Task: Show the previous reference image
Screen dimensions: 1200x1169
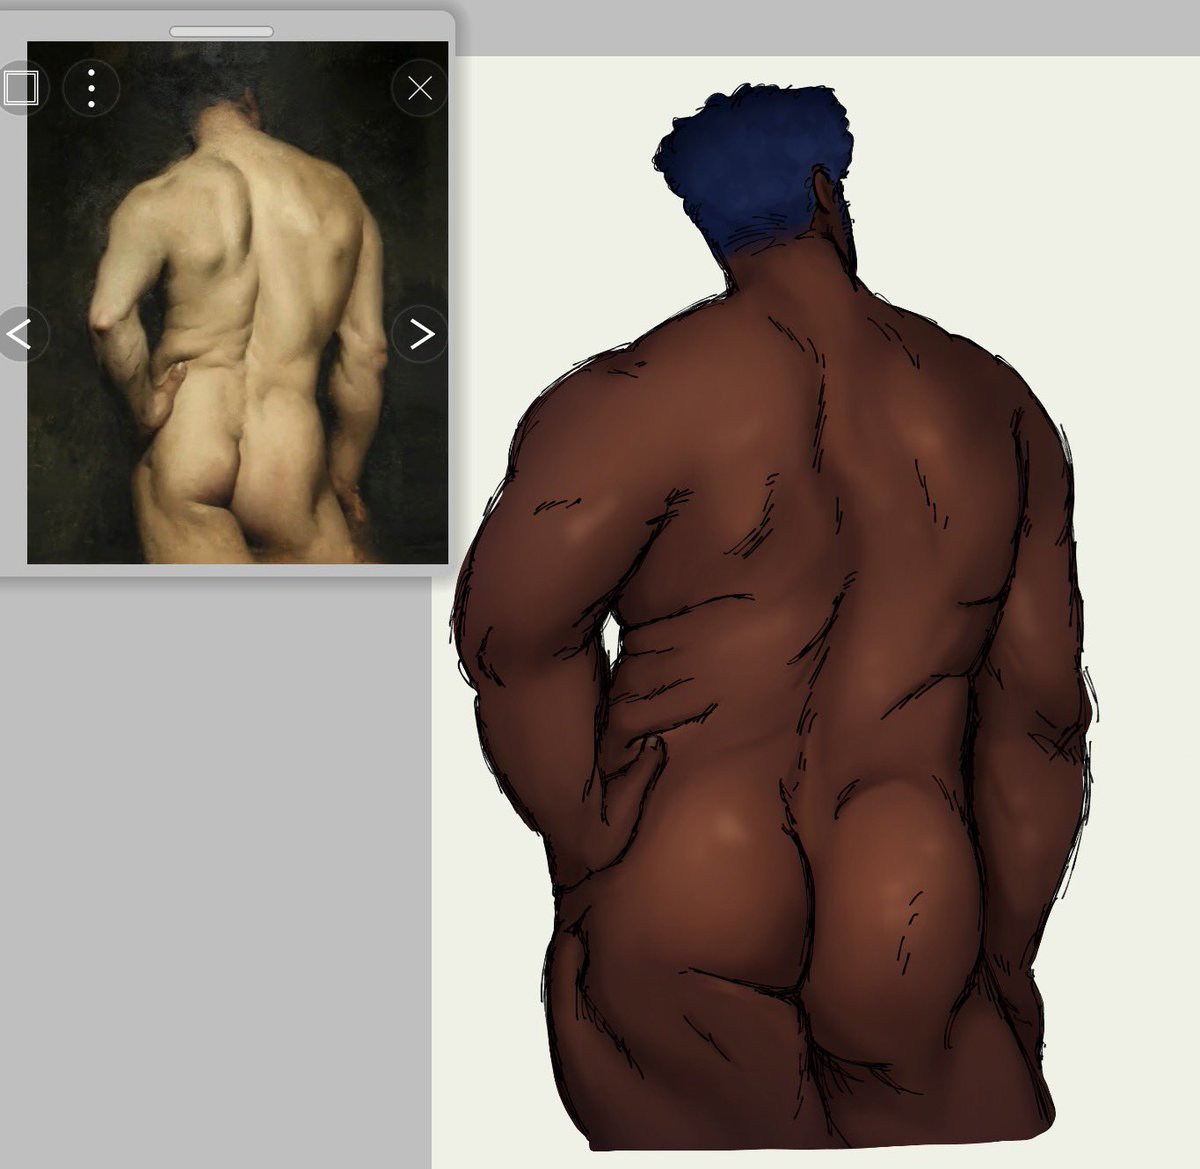Action: coord(22,334)
